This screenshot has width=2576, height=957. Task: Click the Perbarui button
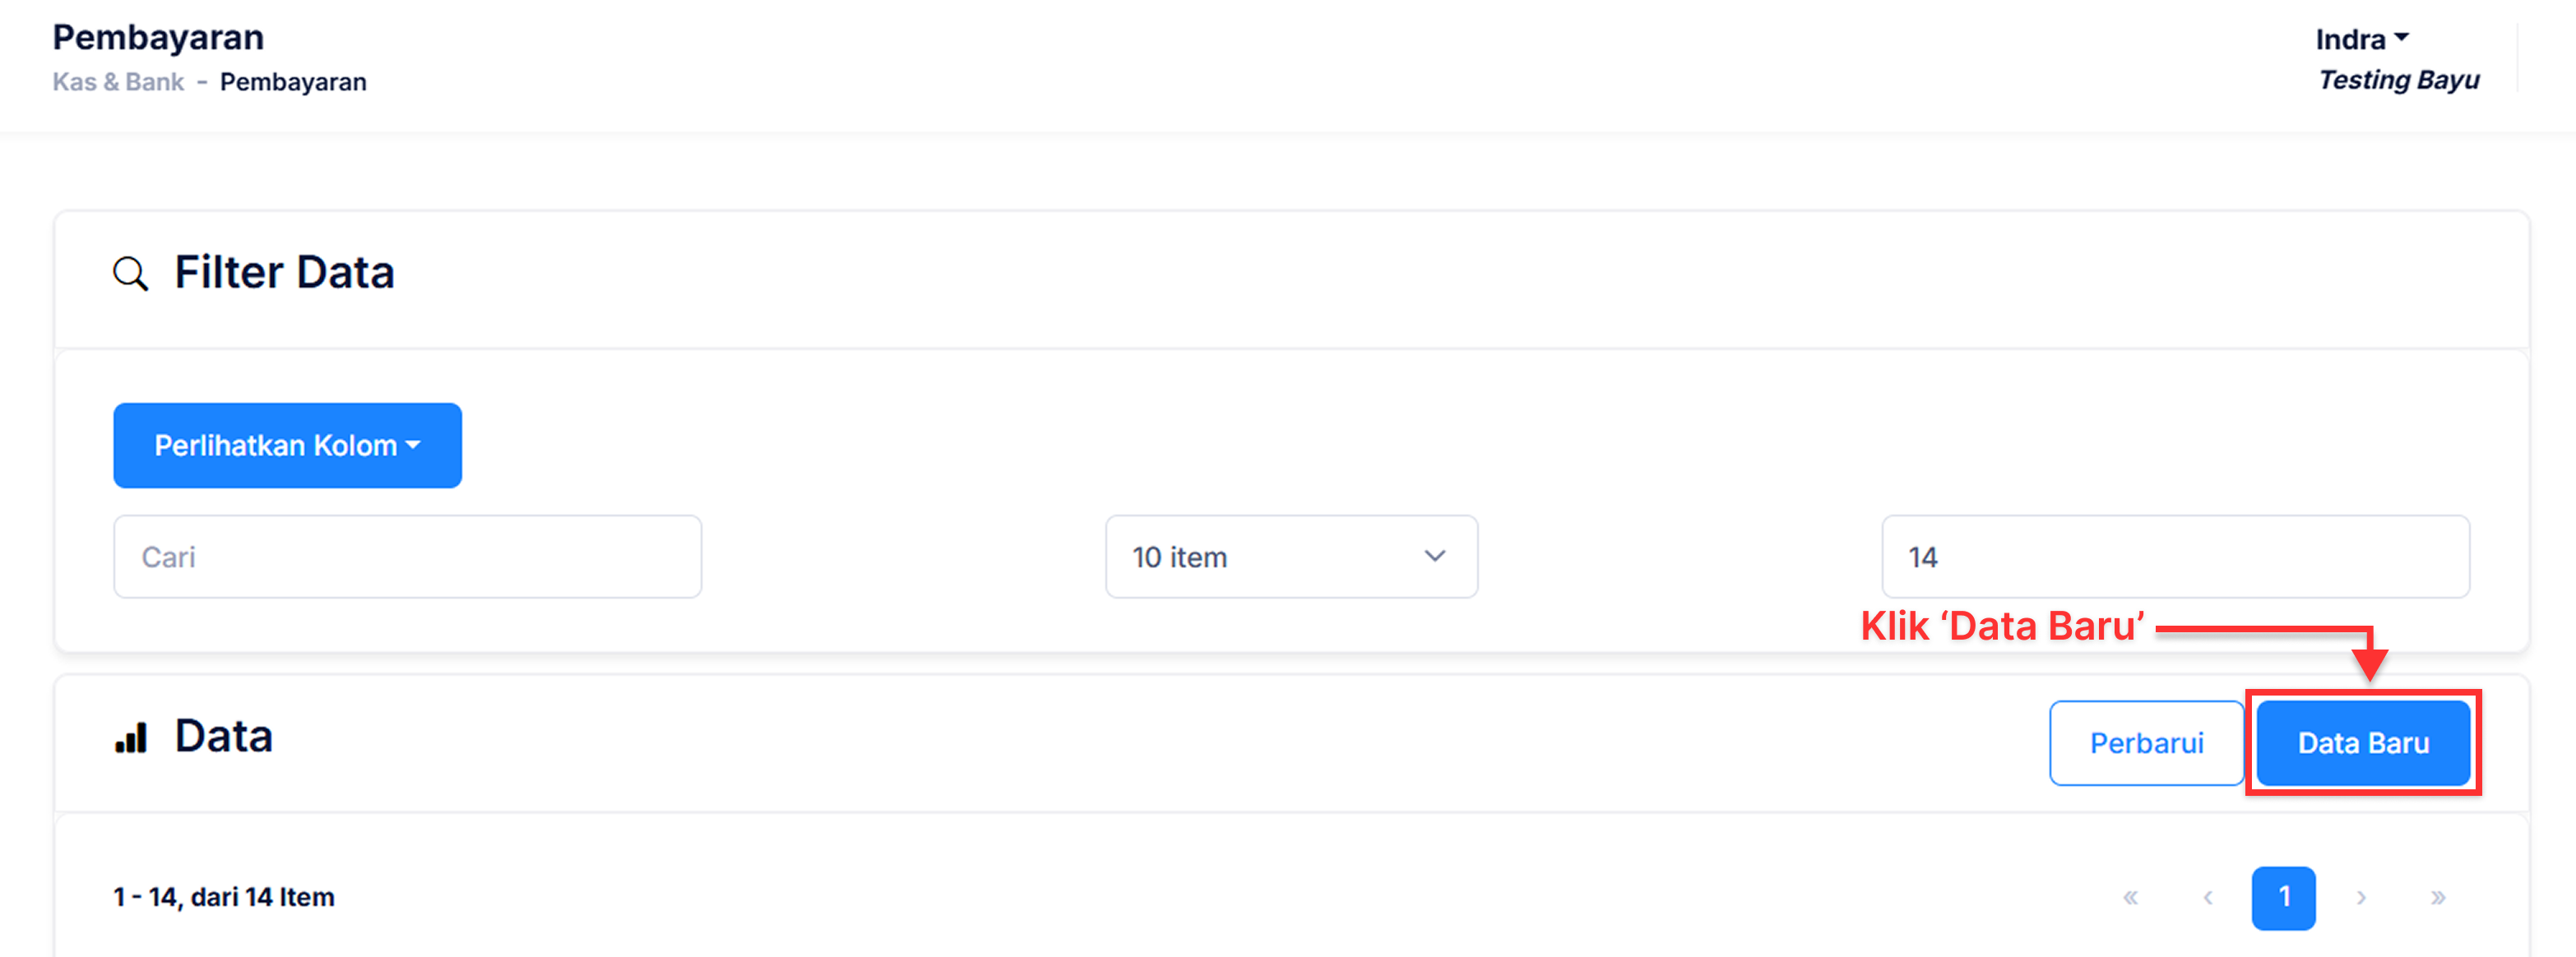[x=2146, y=743]
